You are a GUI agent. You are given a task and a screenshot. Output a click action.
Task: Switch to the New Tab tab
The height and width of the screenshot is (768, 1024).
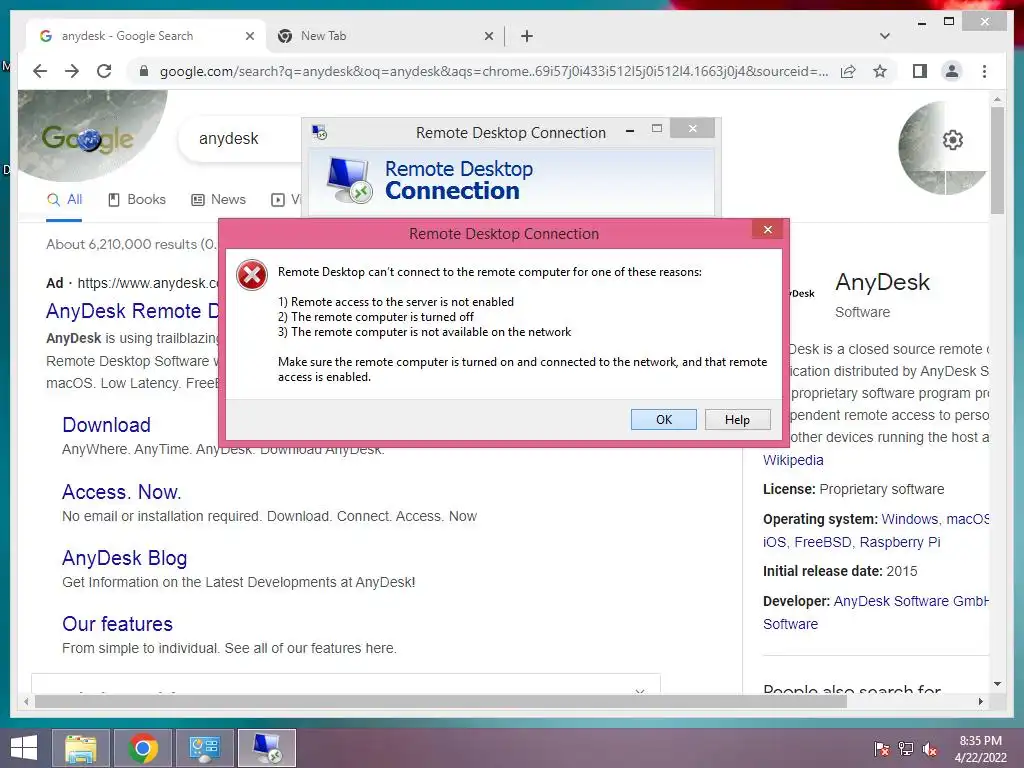click(385, 36)
